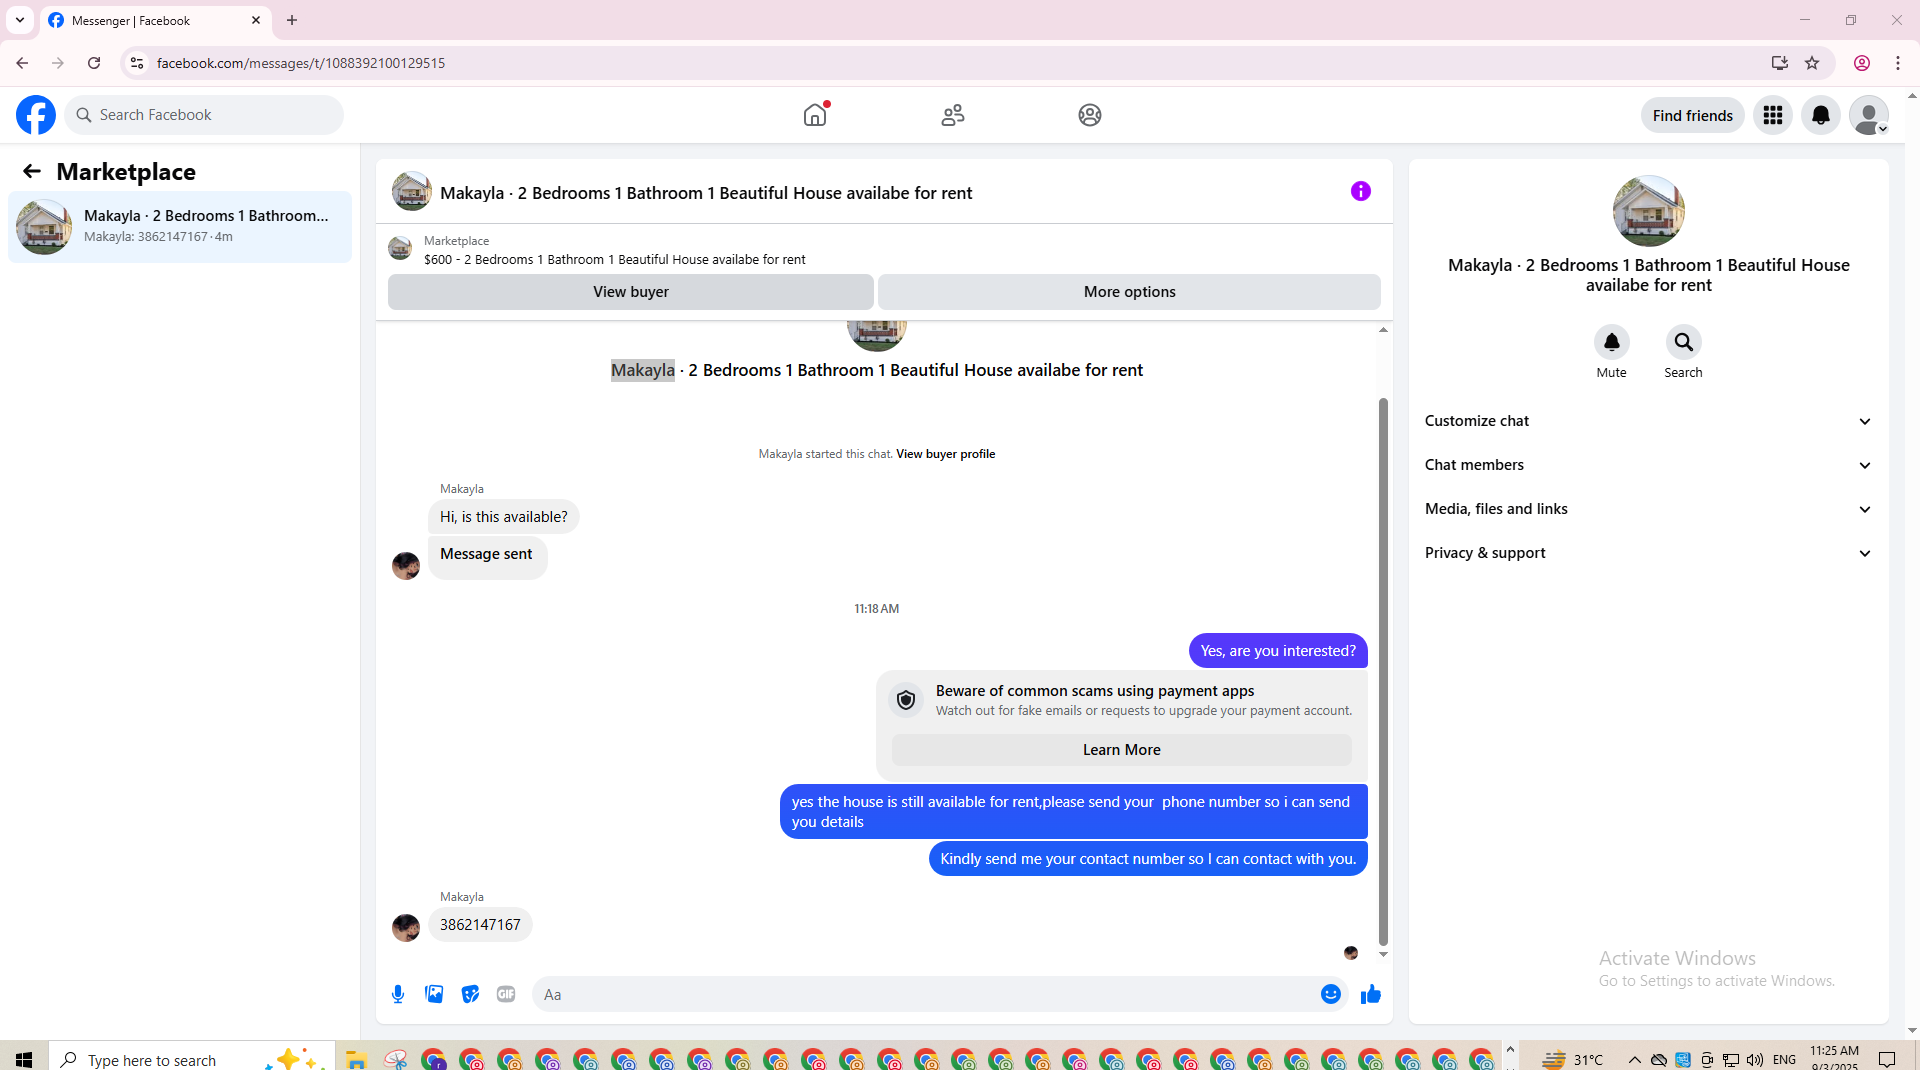Click the chat scrollbar thumb
1920x1070 pixels.
point(1383,670)
